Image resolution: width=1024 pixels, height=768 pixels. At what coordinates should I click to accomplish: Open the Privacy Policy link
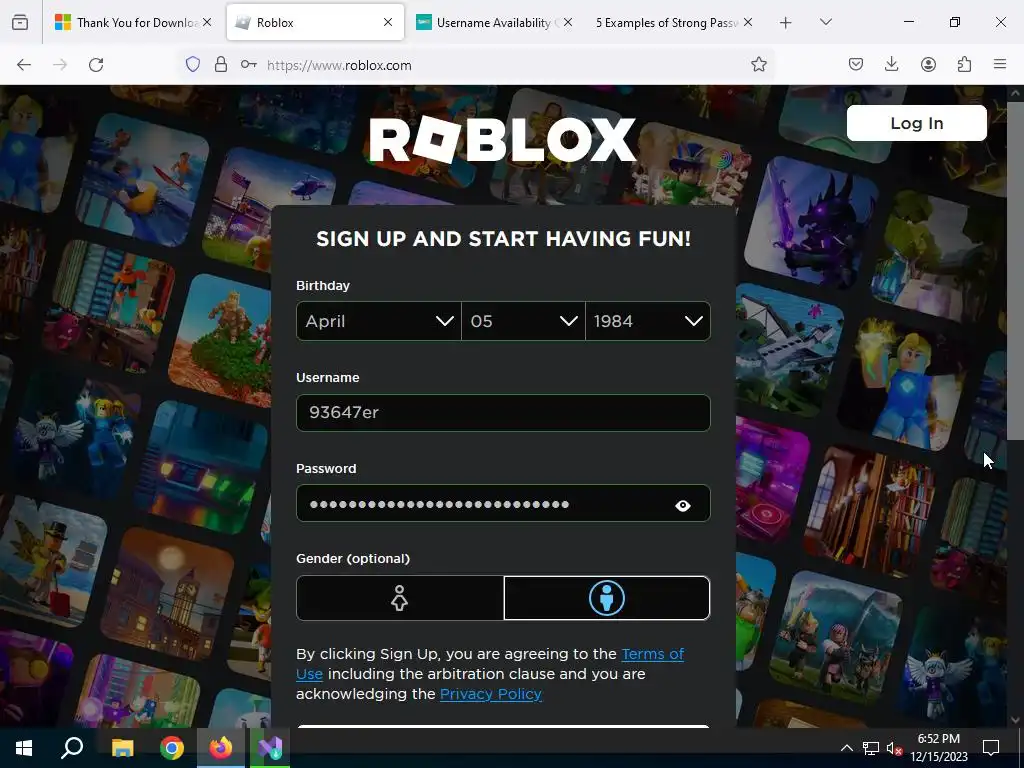coord(490,694)
